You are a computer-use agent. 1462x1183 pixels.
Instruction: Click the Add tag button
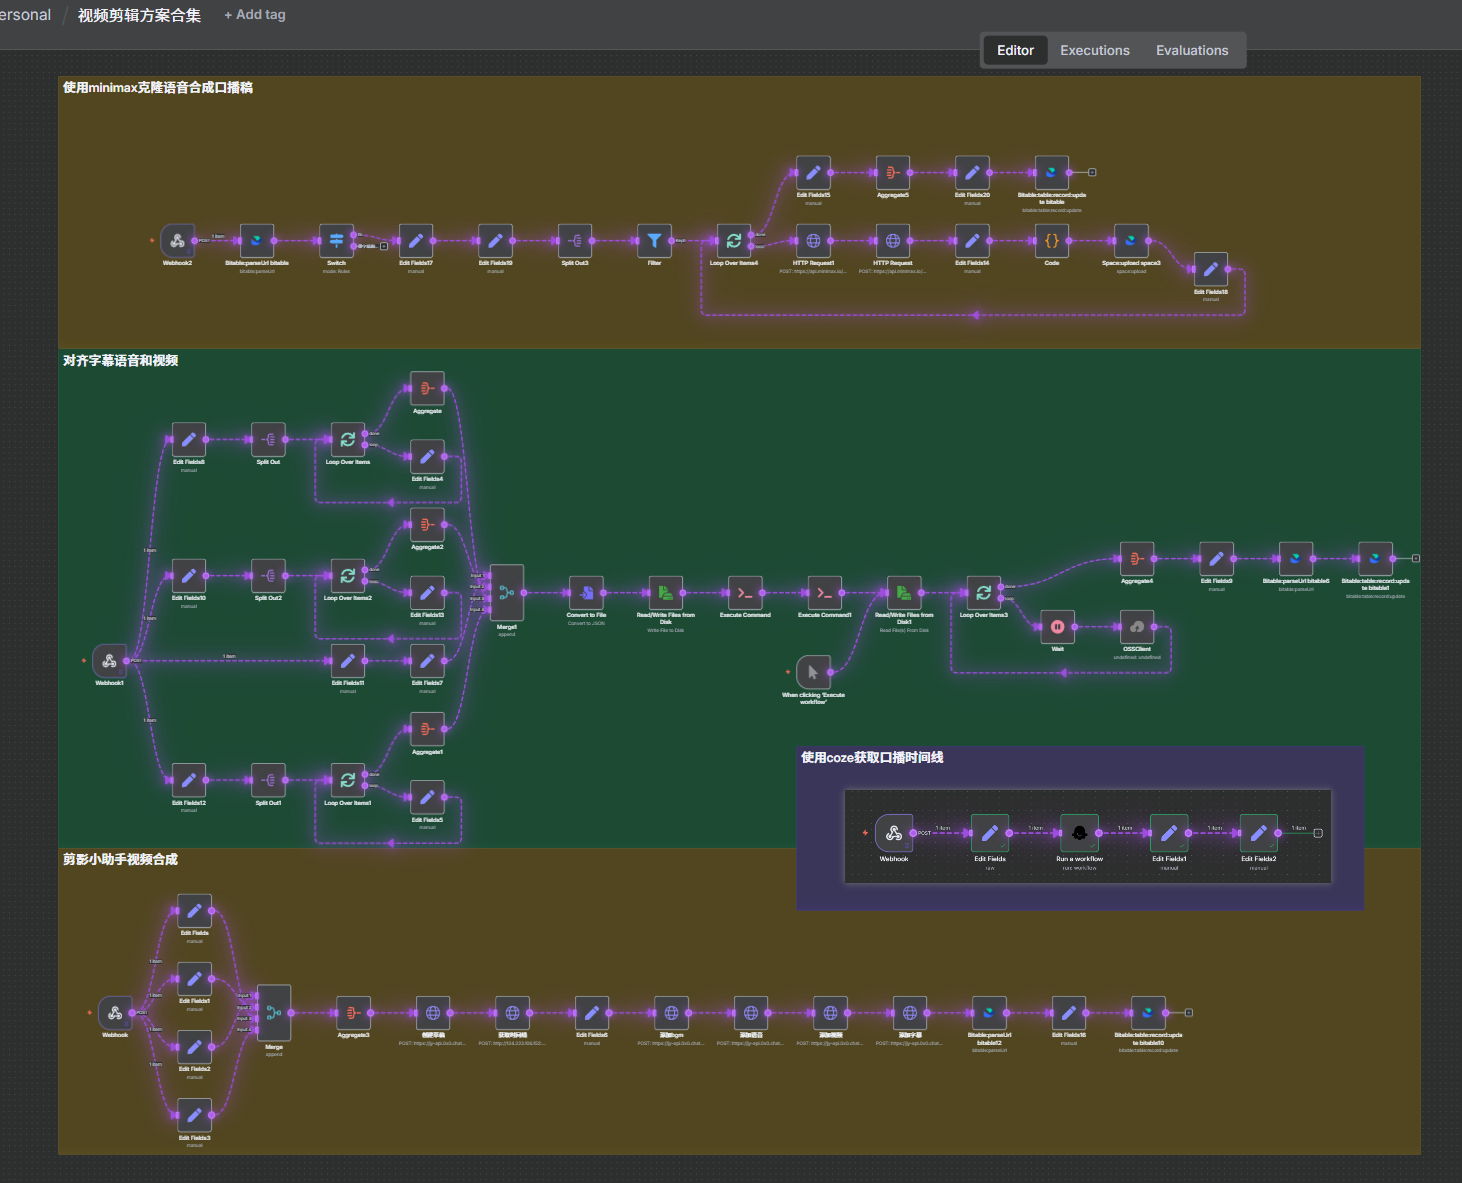(x=255, y=15)
